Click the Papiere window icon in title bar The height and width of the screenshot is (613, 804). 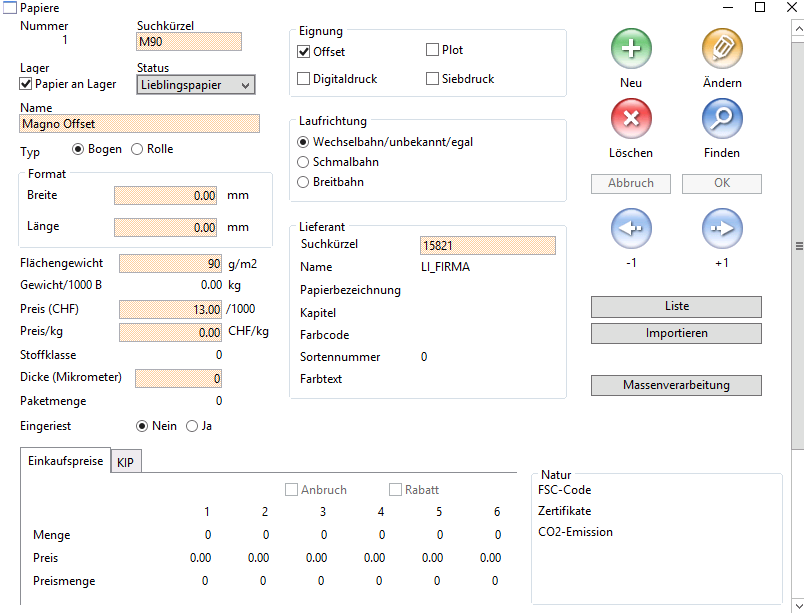coord(10,8)
